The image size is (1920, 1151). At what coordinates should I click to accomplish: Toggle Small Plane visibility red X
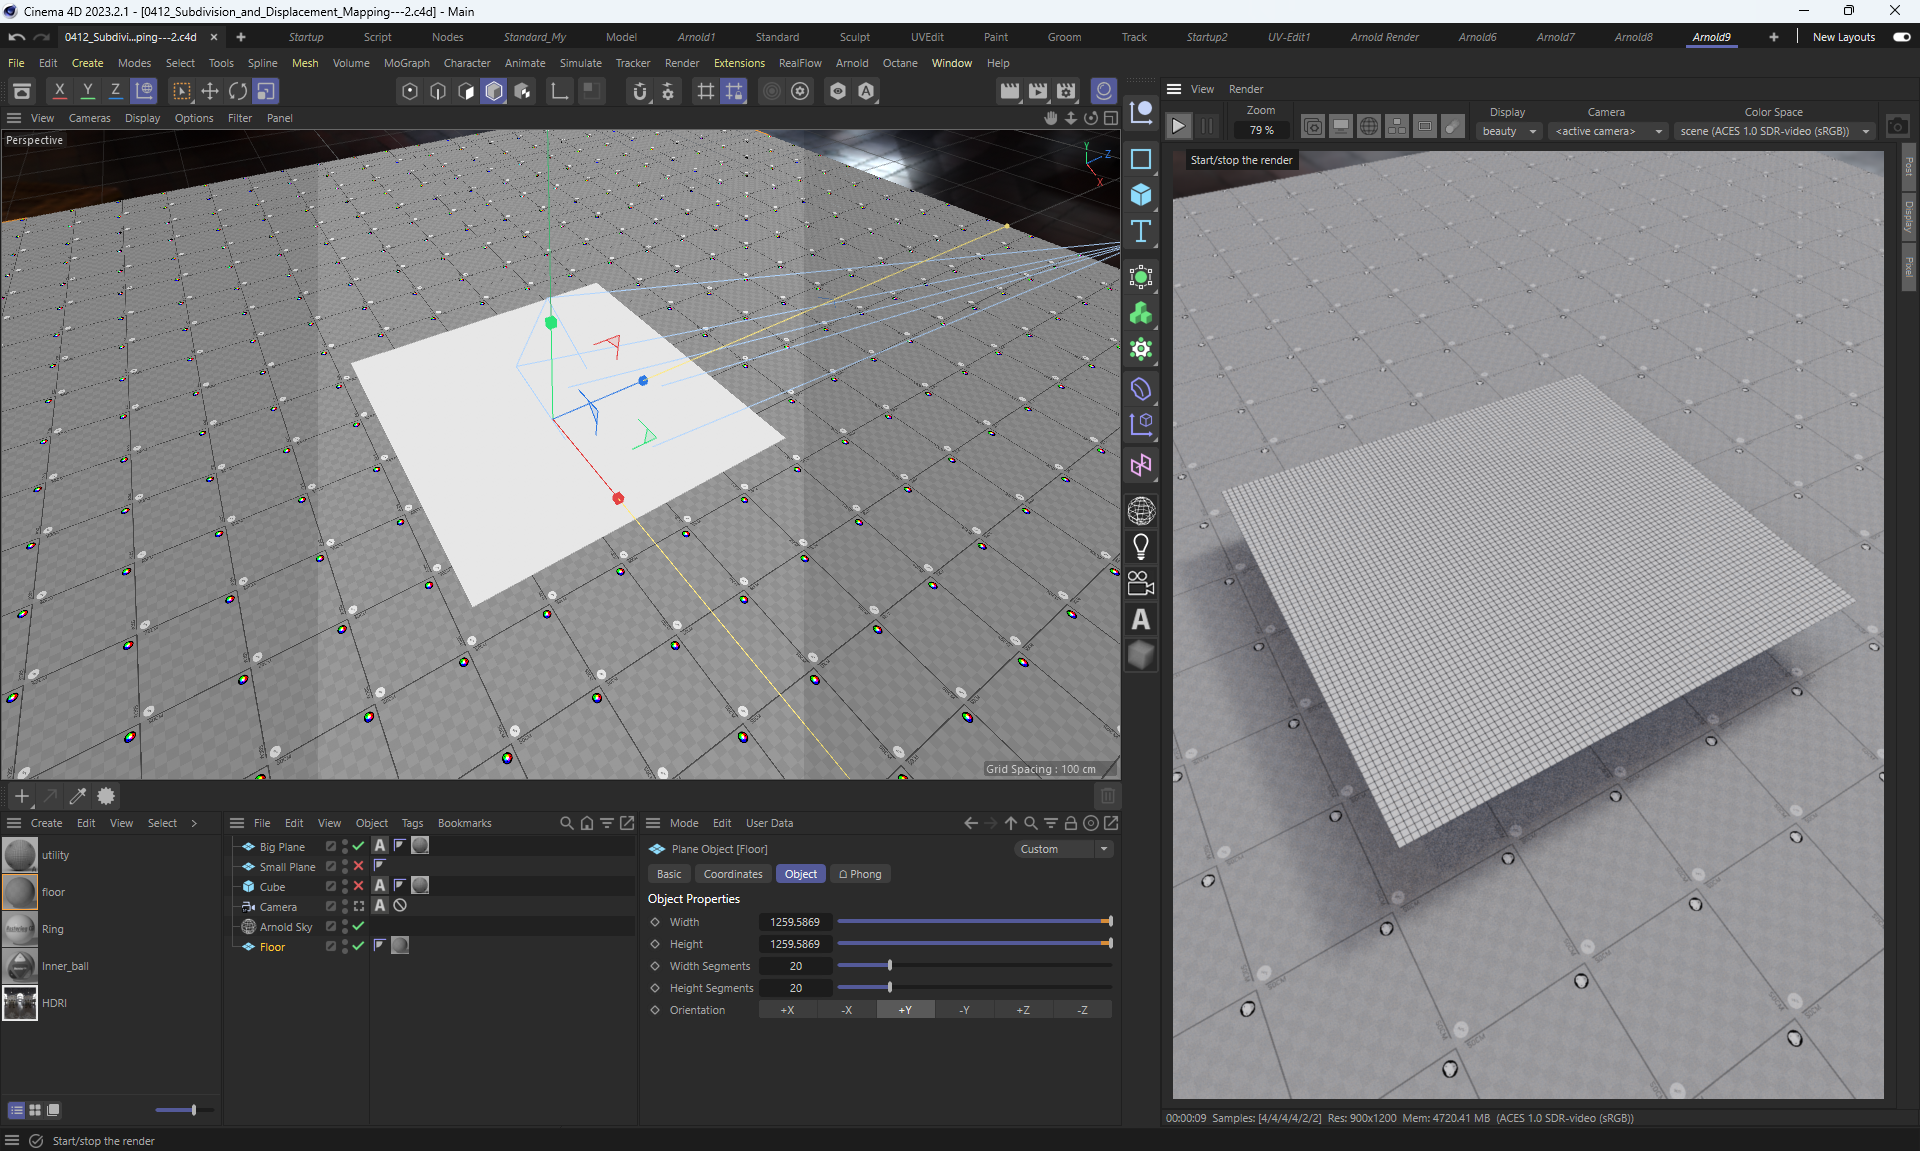358,866
